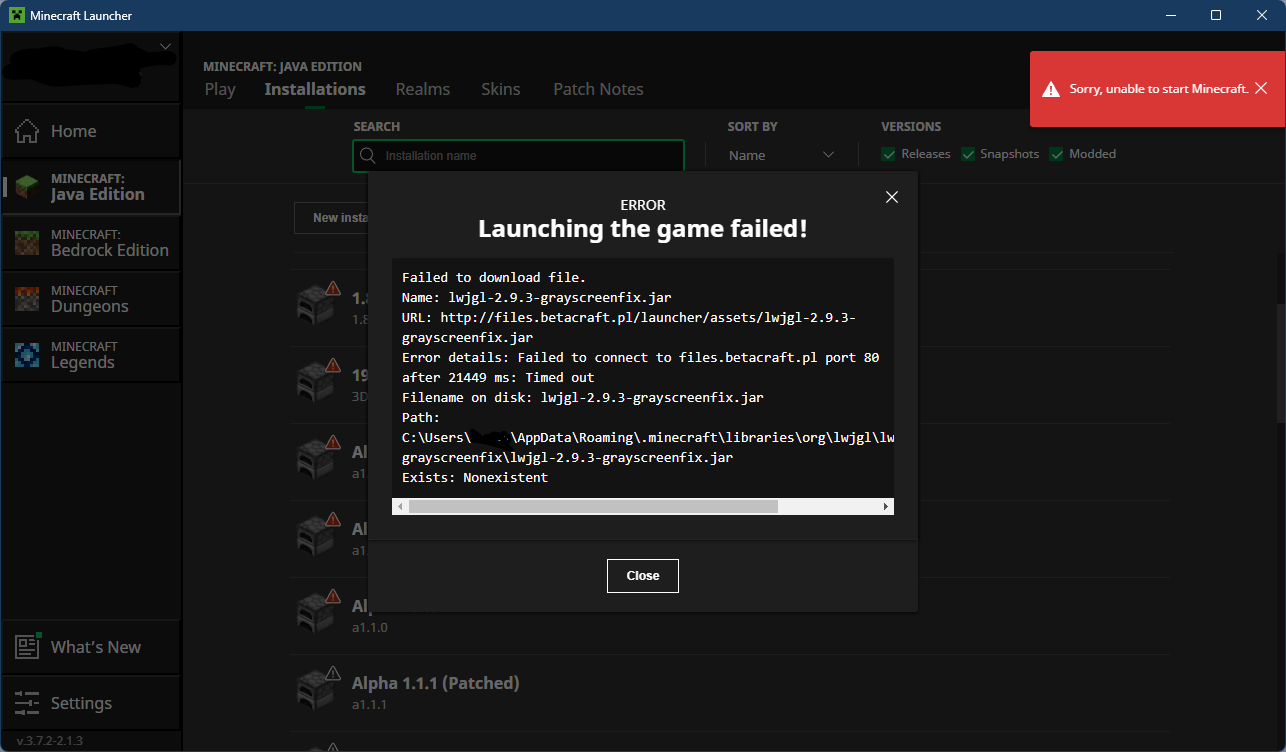Minimize the Minecraft Launcher window
Screen dimensions: 1286x752
point(1170,15)
